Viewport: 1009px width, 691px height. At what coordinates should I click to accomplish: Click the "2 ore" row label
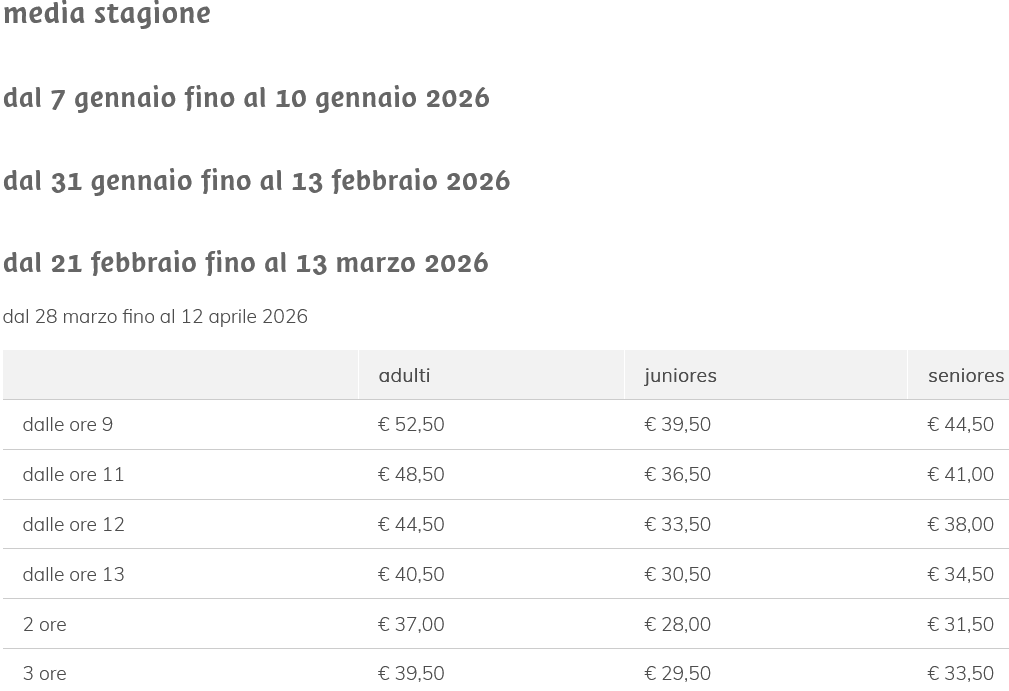click(x=44, y=624)
